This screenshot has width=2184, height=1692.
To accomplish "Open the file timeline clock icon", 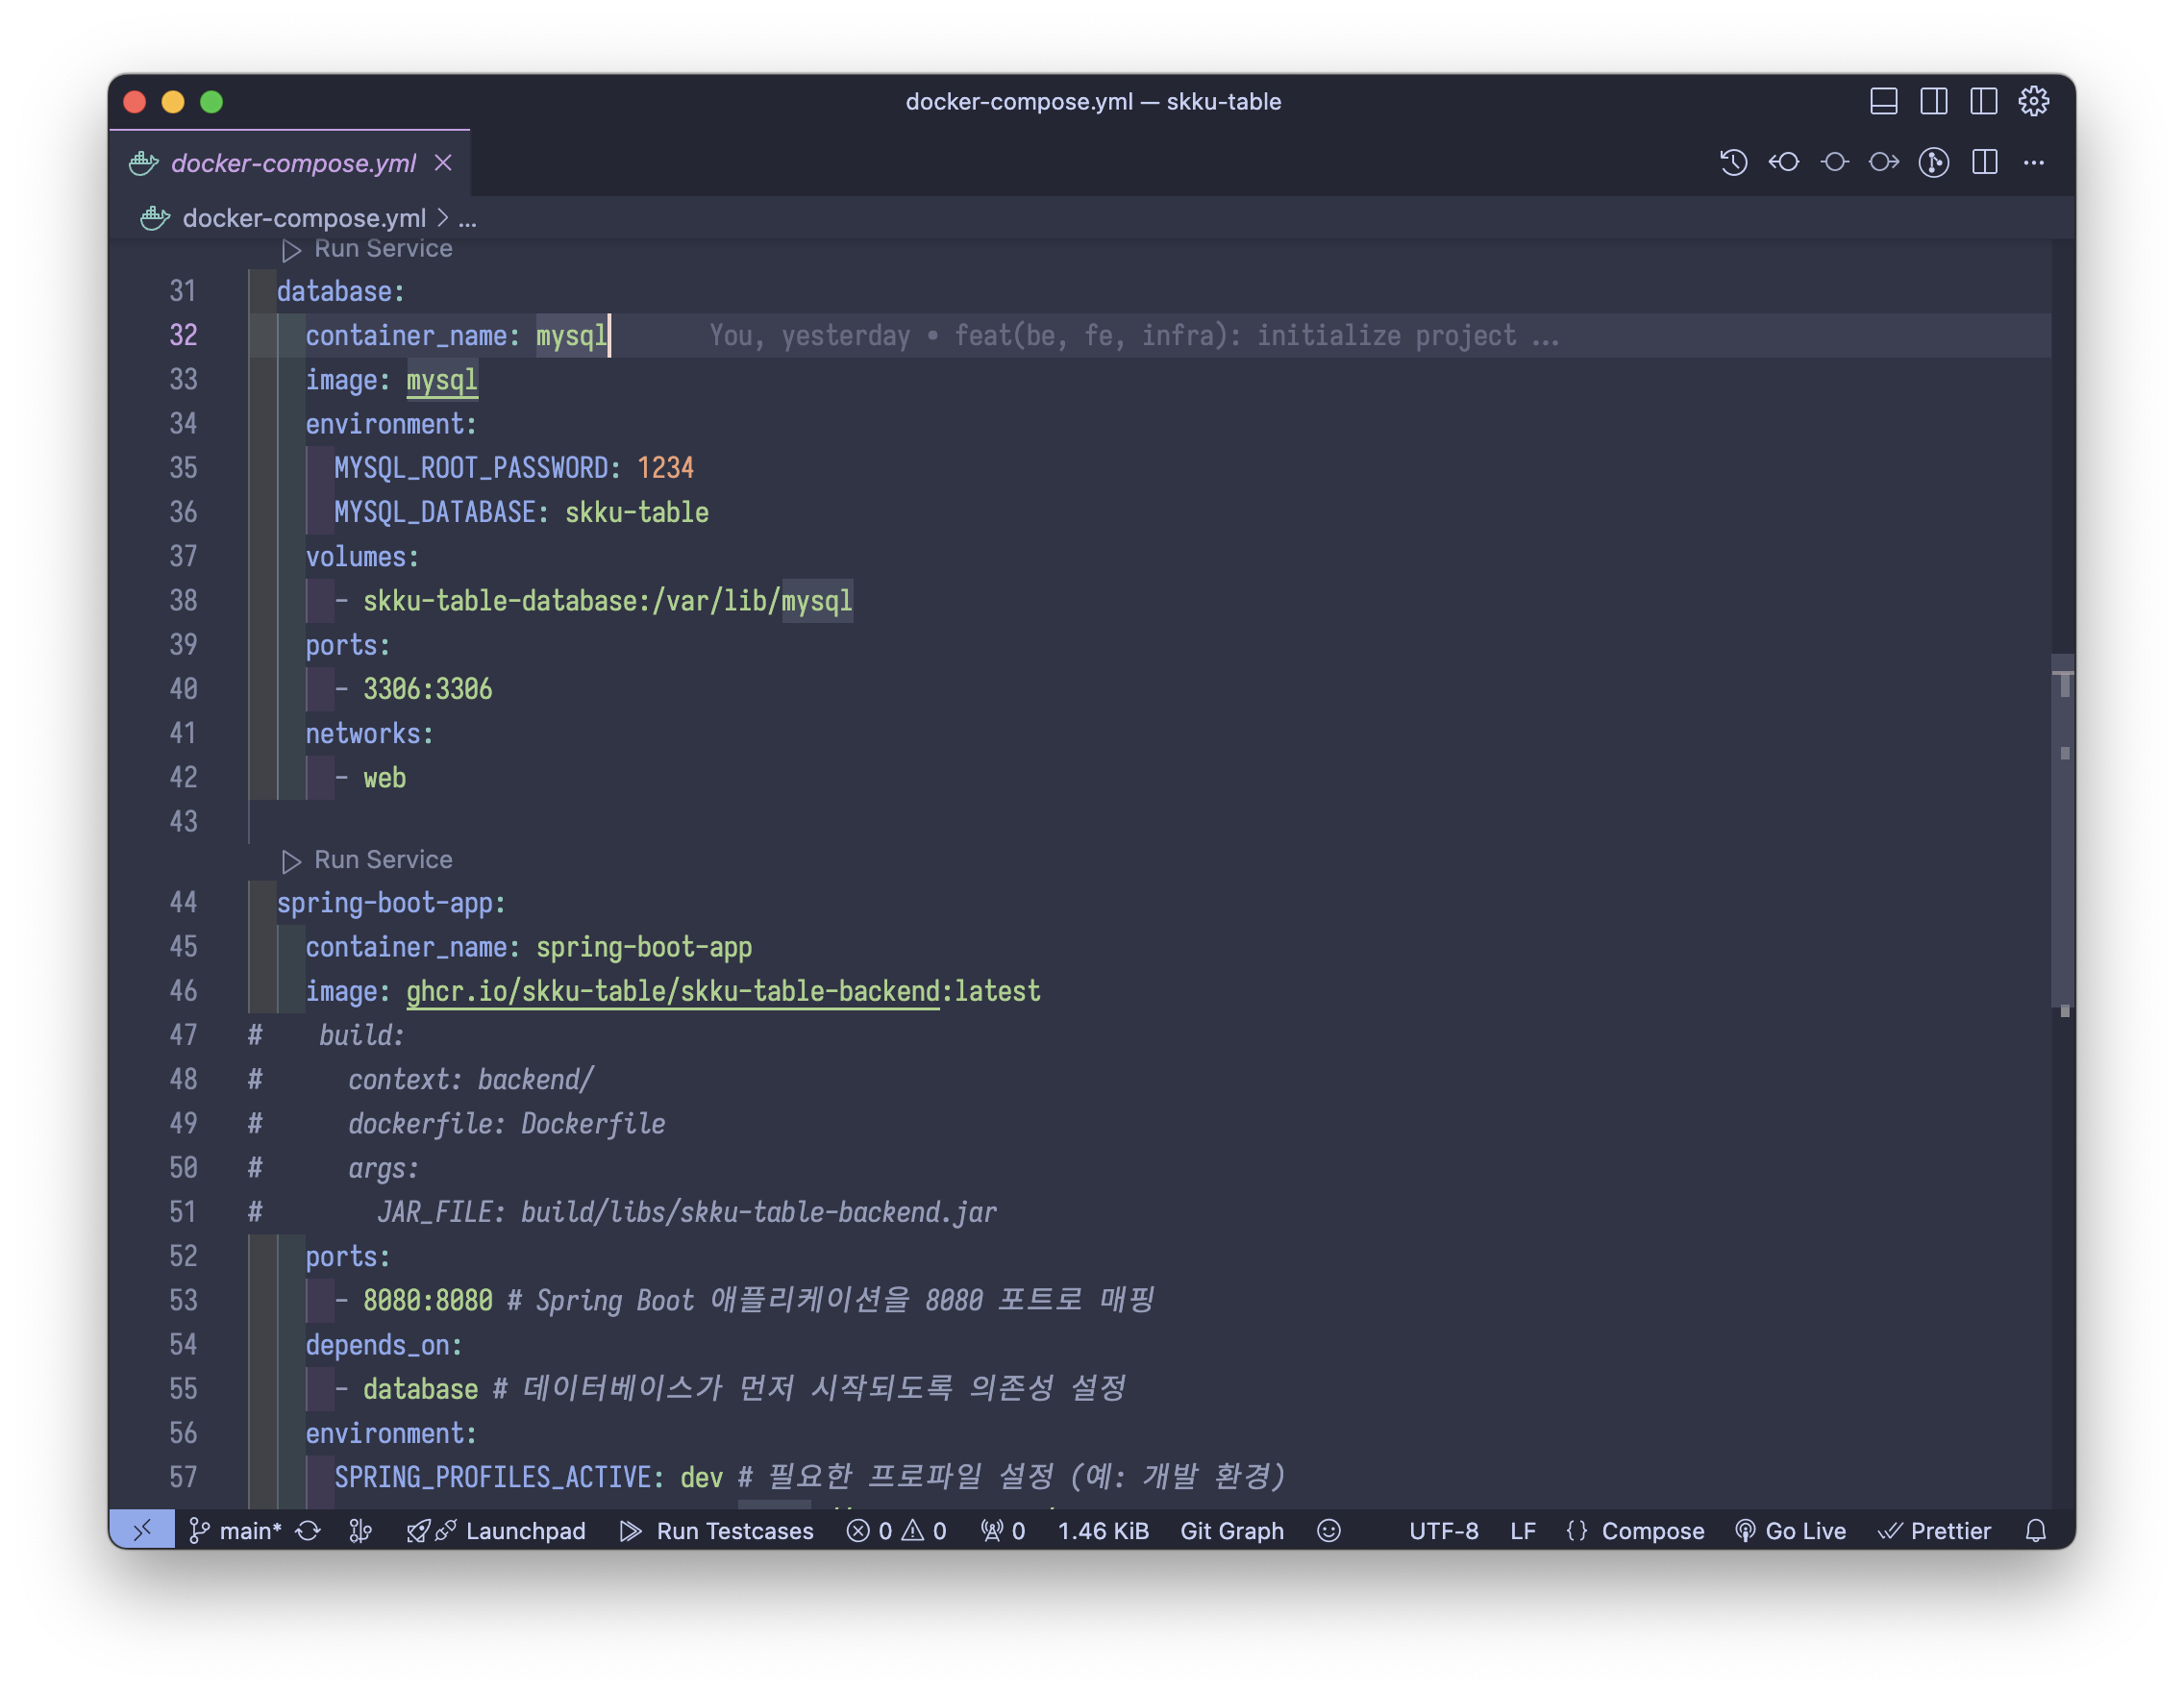I will coord(1734,162).
